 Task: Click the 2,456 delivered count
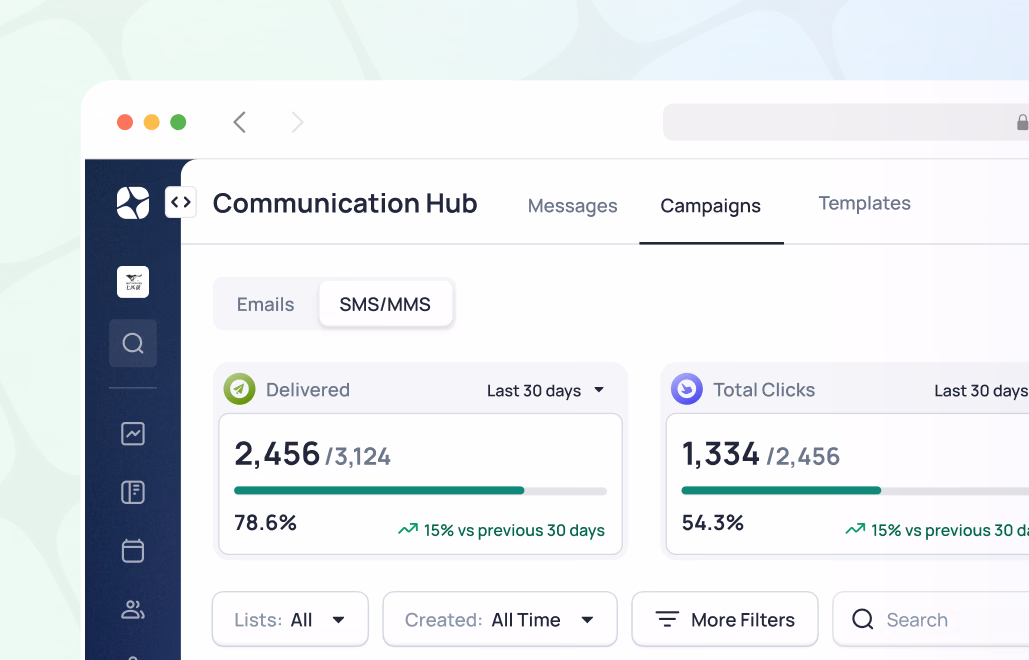click(277, 454)
